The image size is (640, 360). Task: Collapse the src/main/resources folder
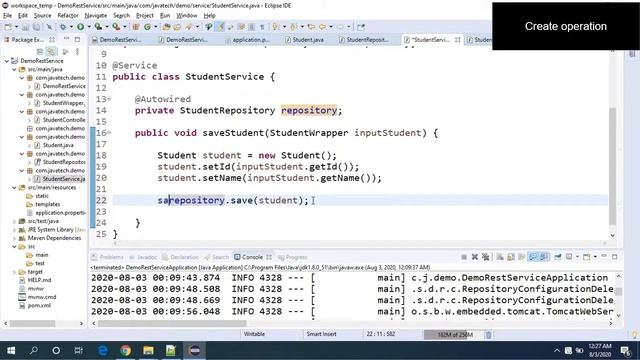(14, 187)
